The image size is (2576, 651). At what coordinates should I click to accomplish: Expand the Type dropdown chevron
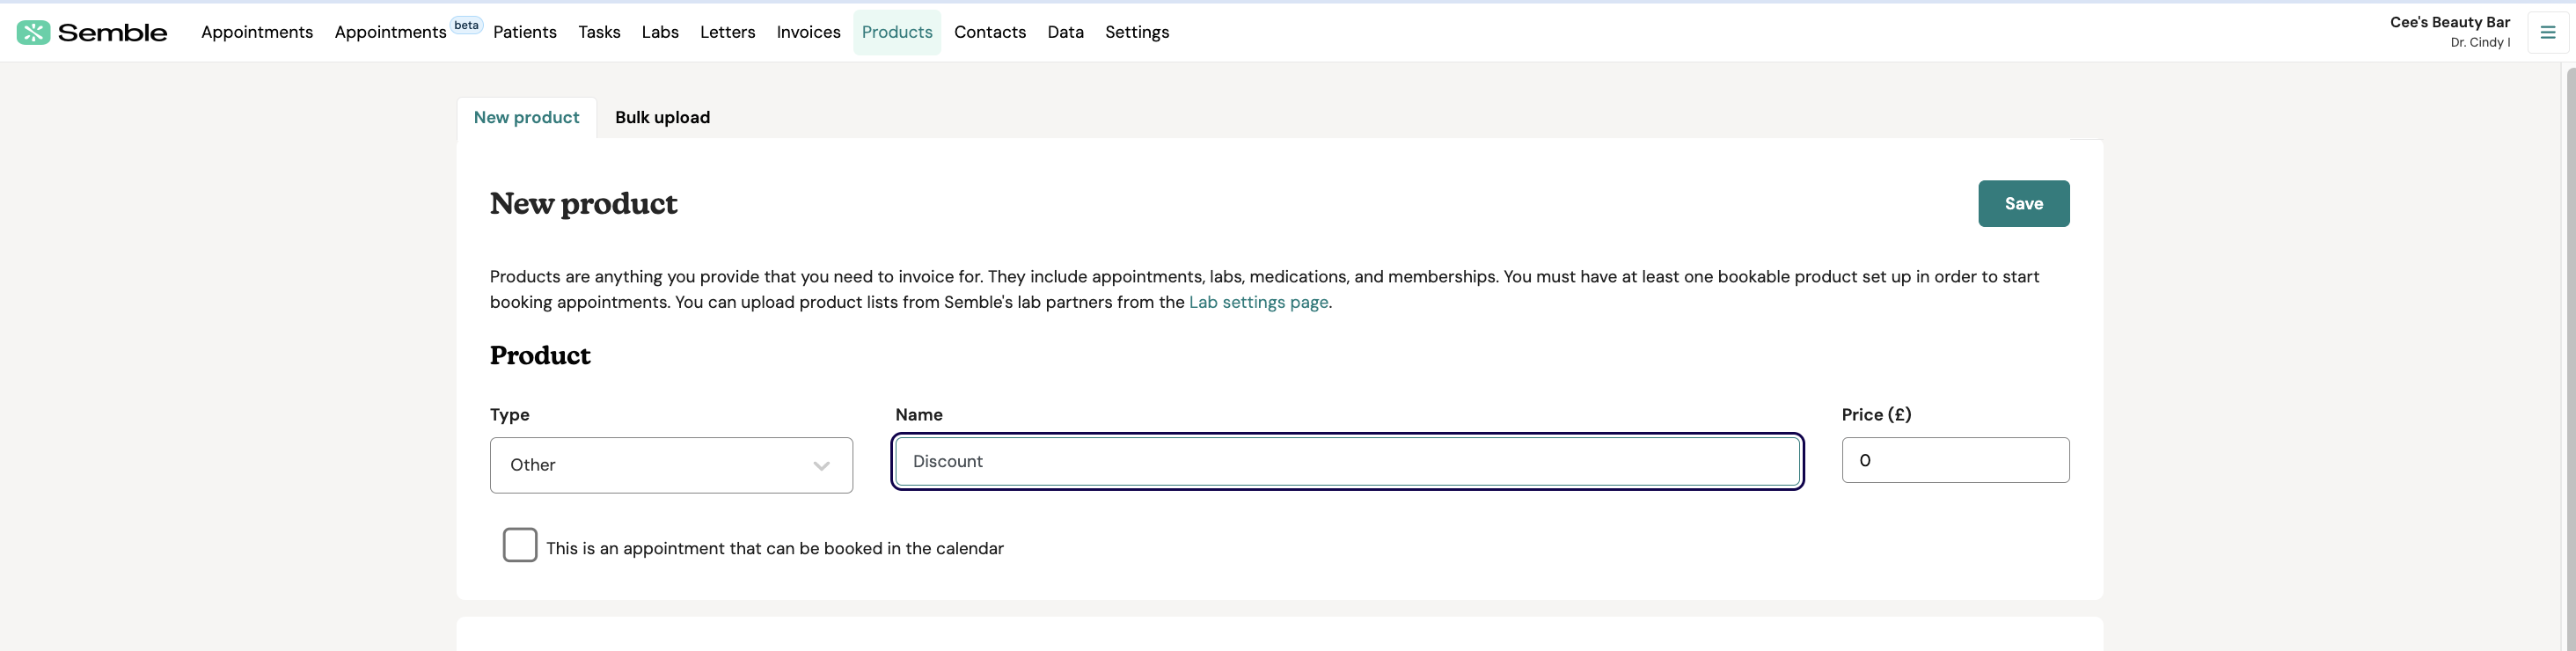click(821, 465)
